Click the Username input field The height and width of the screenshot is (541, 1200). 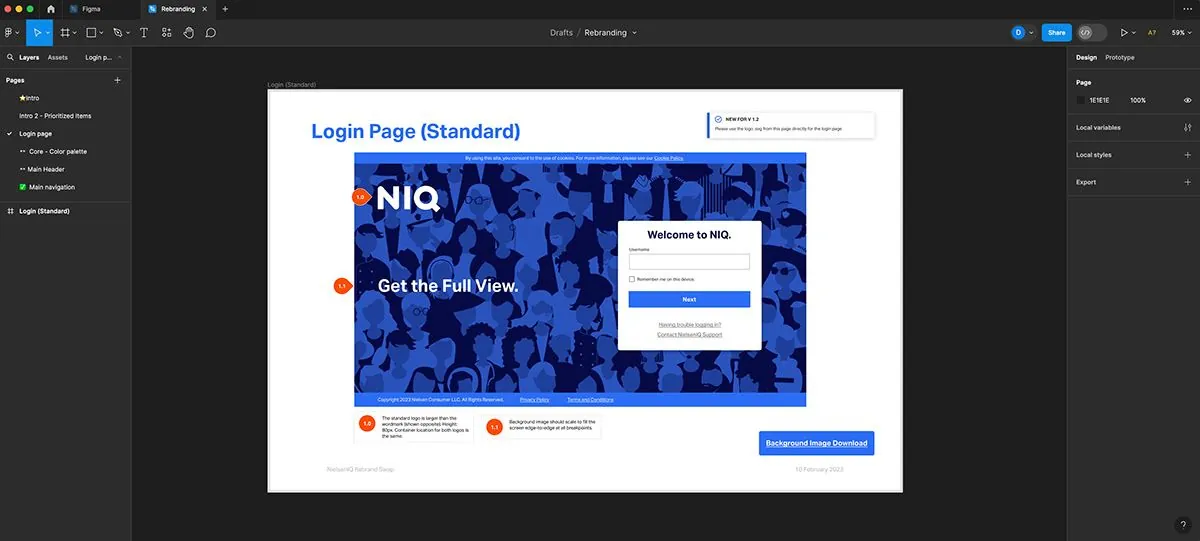pos(689,262)
